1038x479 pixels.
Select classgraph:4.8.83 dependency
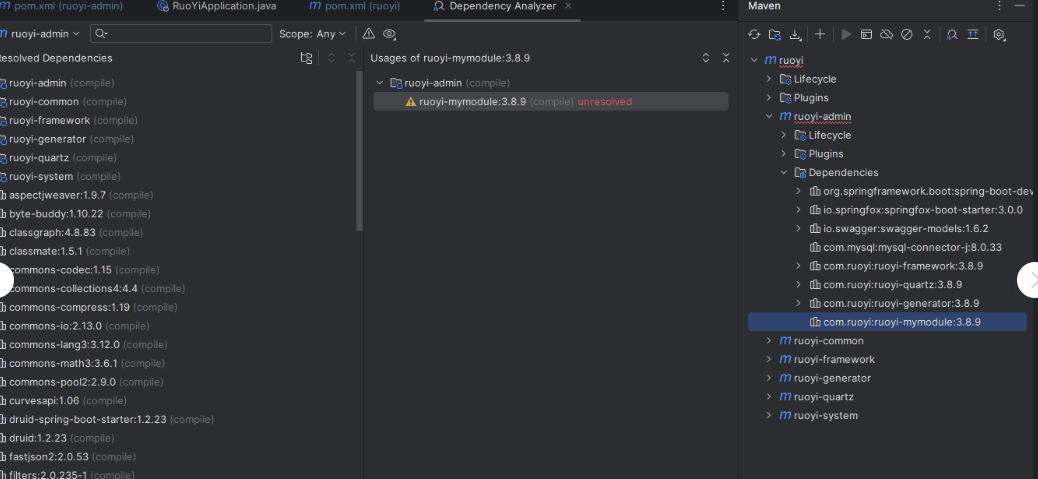[71, 232]
